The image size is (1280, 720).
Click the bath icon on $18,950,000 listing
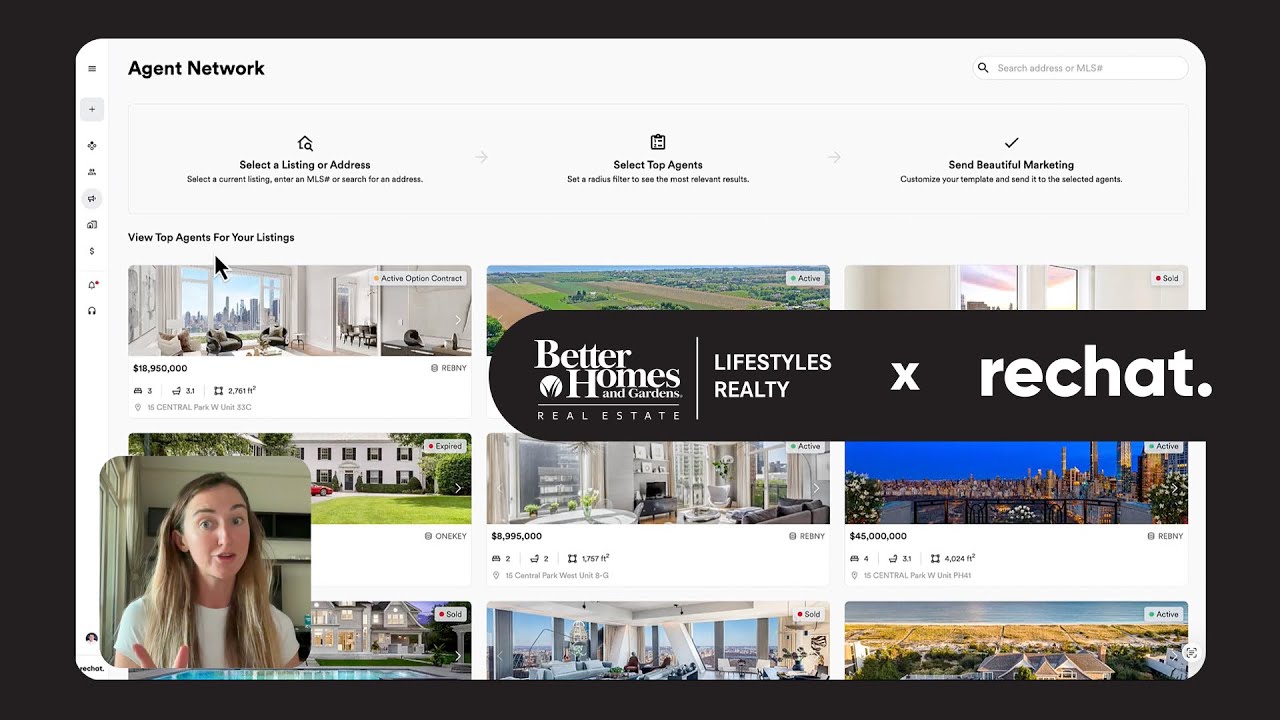click(x=177, y=391)
